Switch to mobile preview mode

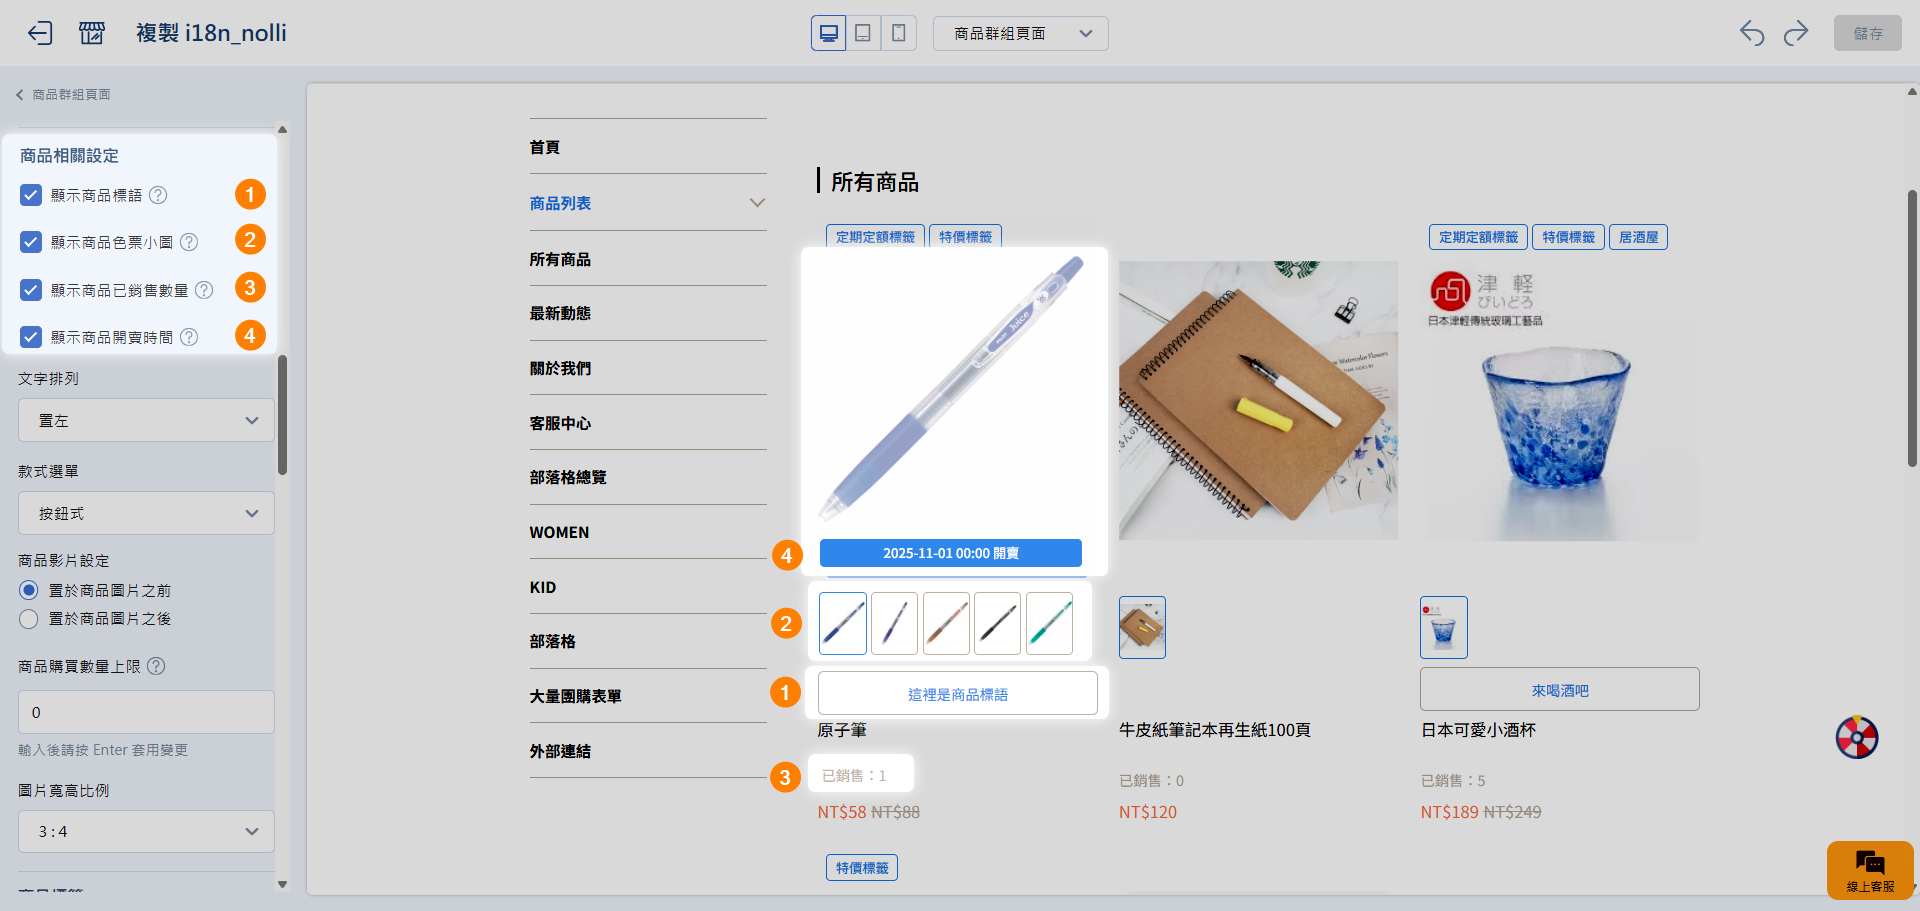coord(898,33)
